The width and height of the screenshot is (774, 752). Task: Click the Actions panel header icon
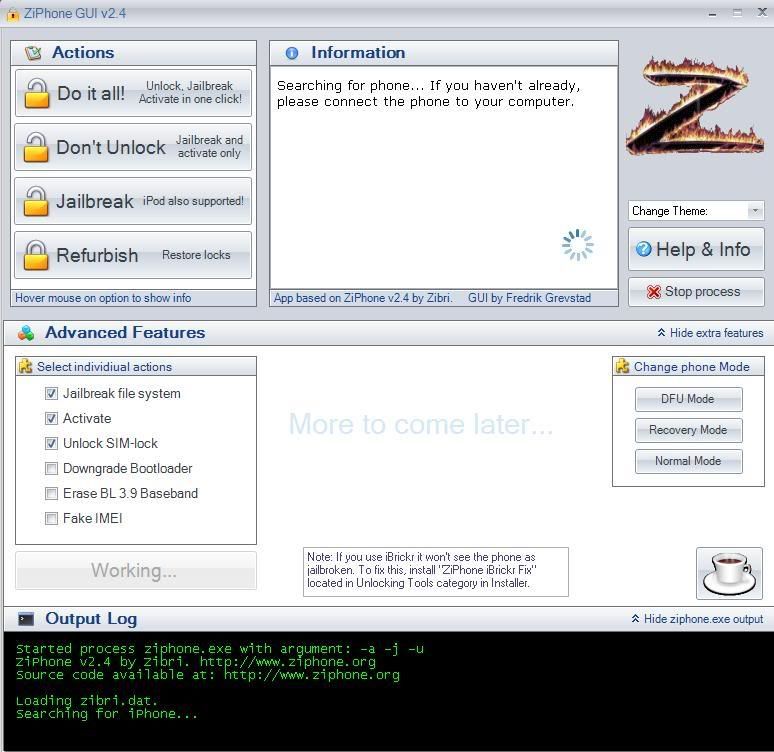[34, 52]
